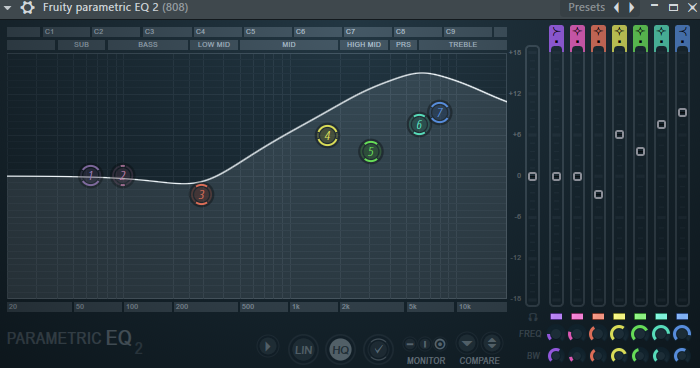Click the band 5 green FREQ knob

640,334
